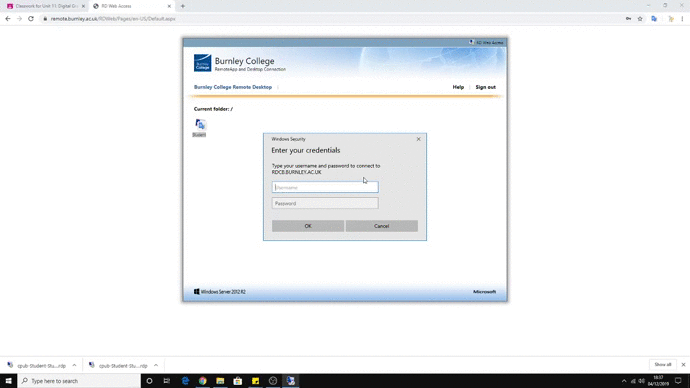
Task: Expand options for first rdp download
Action: pyautogui.click(x=74, y=366)
